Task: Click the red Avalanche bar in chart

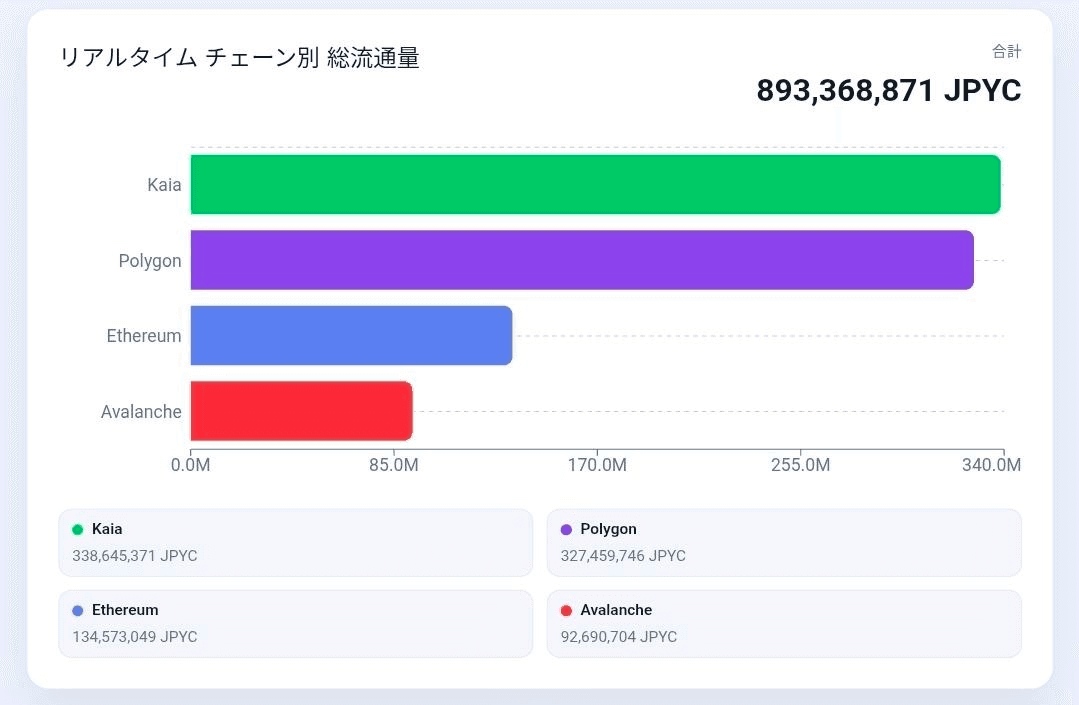Action: (x=301, y=411)
